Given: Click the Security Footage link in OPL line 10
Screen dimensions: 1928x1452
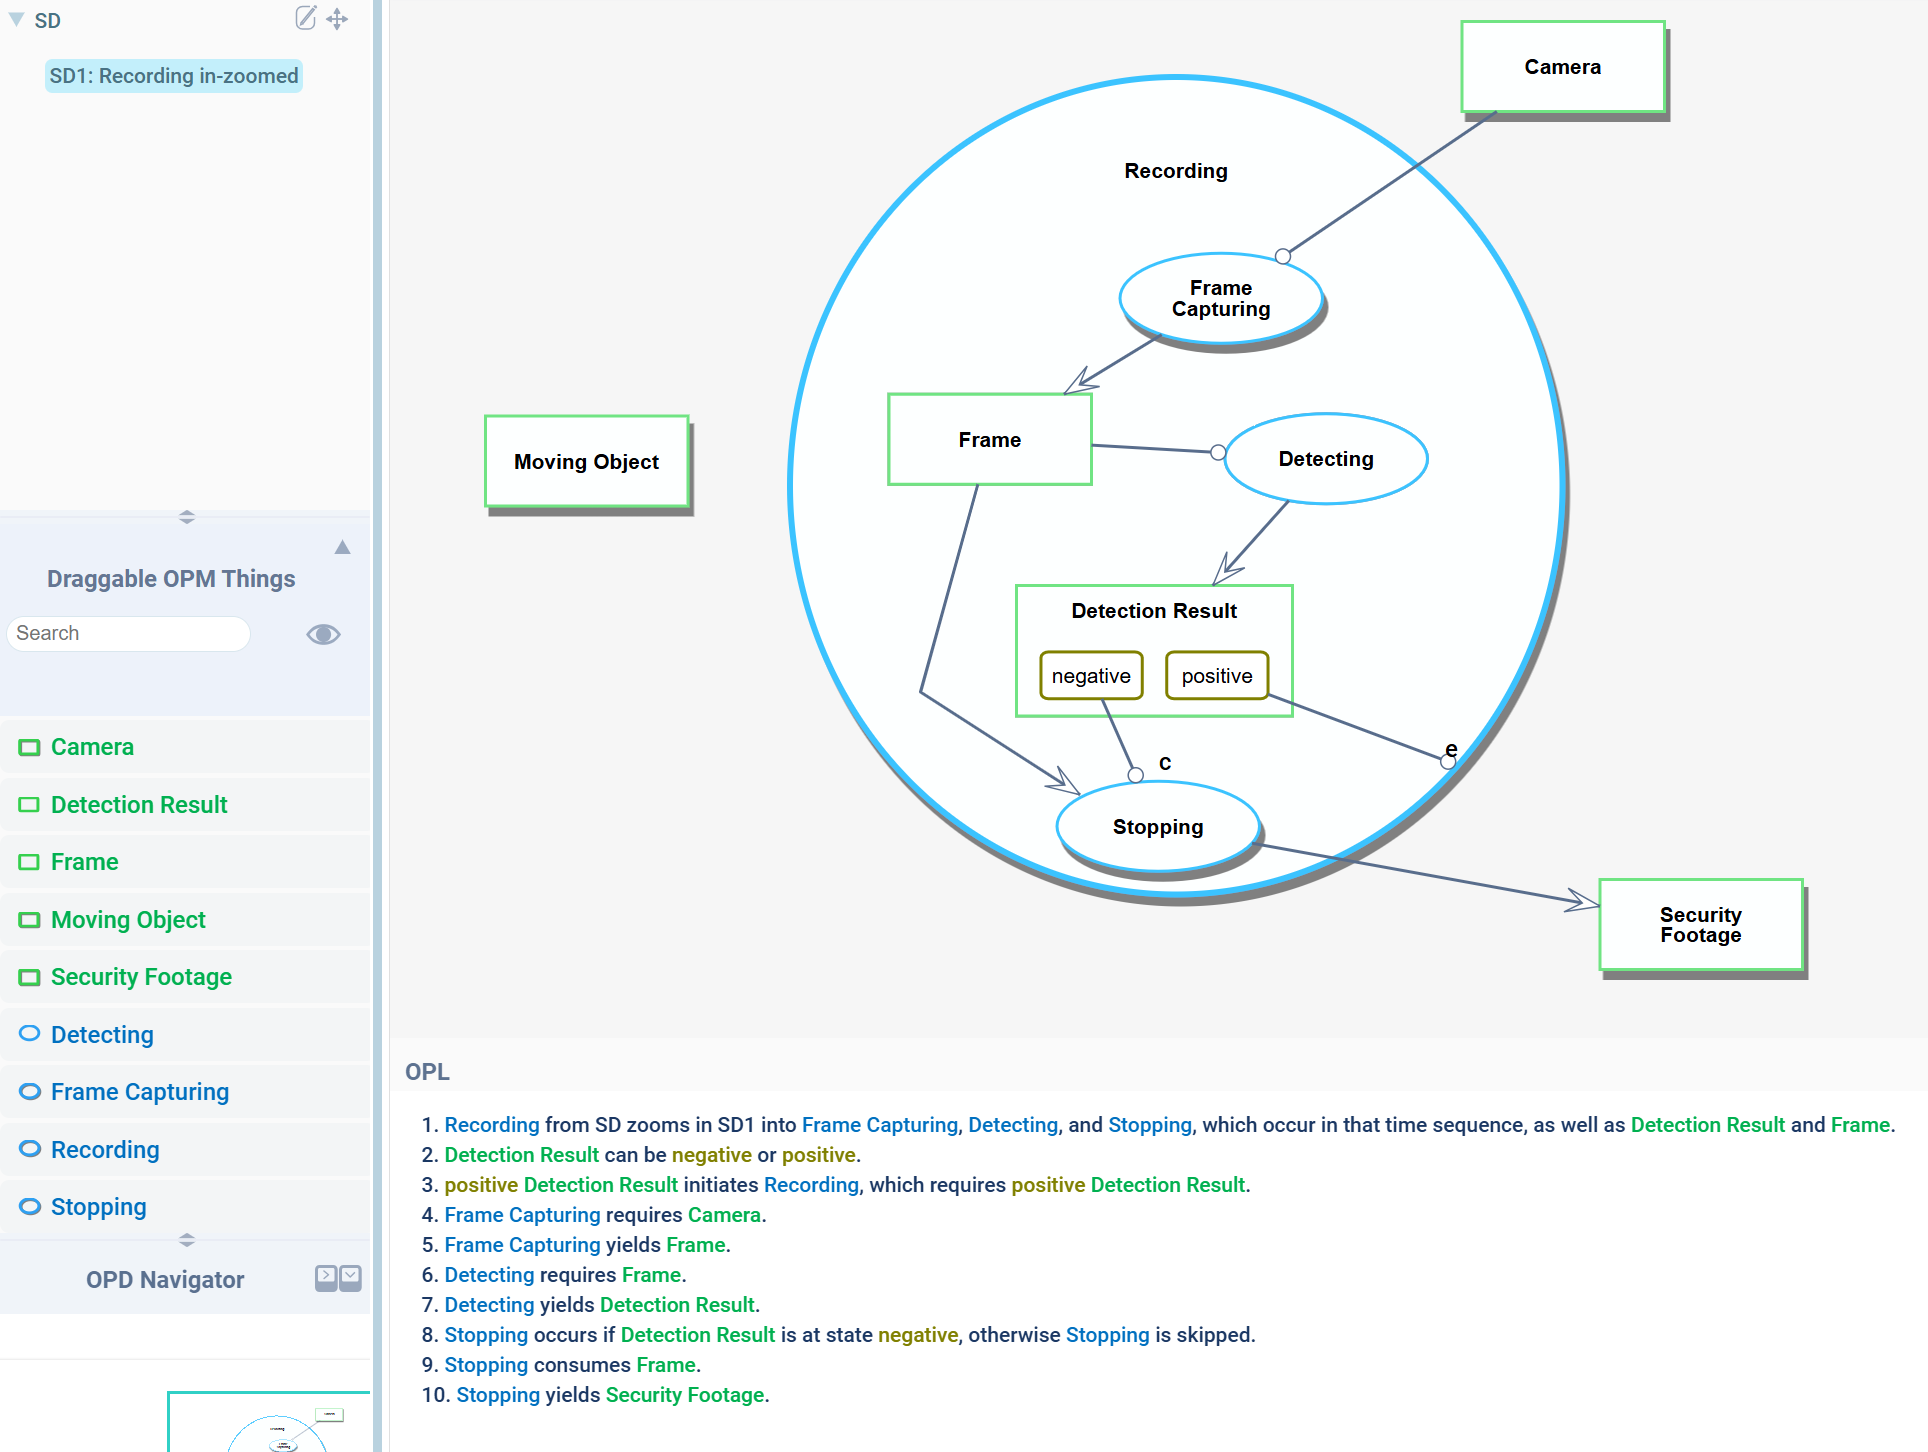Looking at the screenshot, I should point(685,1395).
